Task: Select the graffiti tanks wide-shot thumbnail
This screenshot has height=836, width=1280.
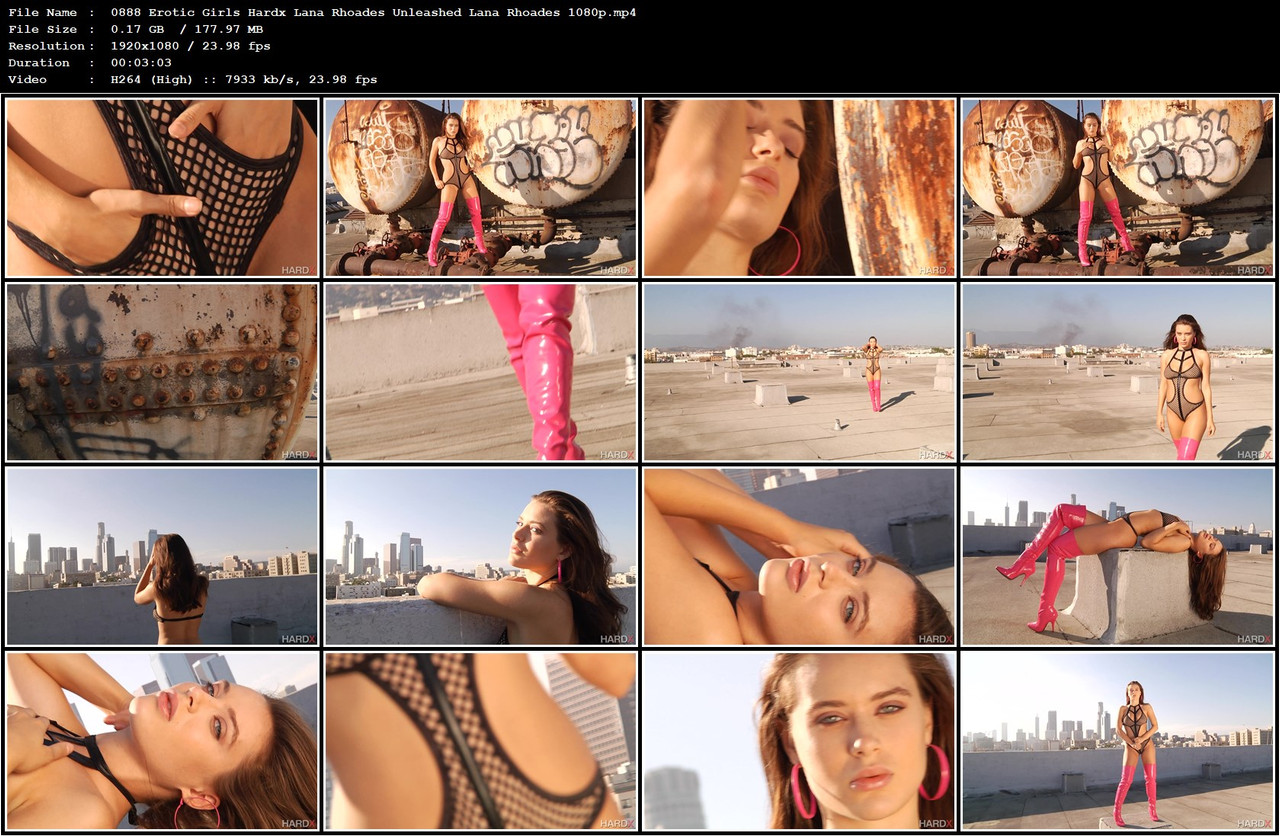Action: click(x=480, y=186)
